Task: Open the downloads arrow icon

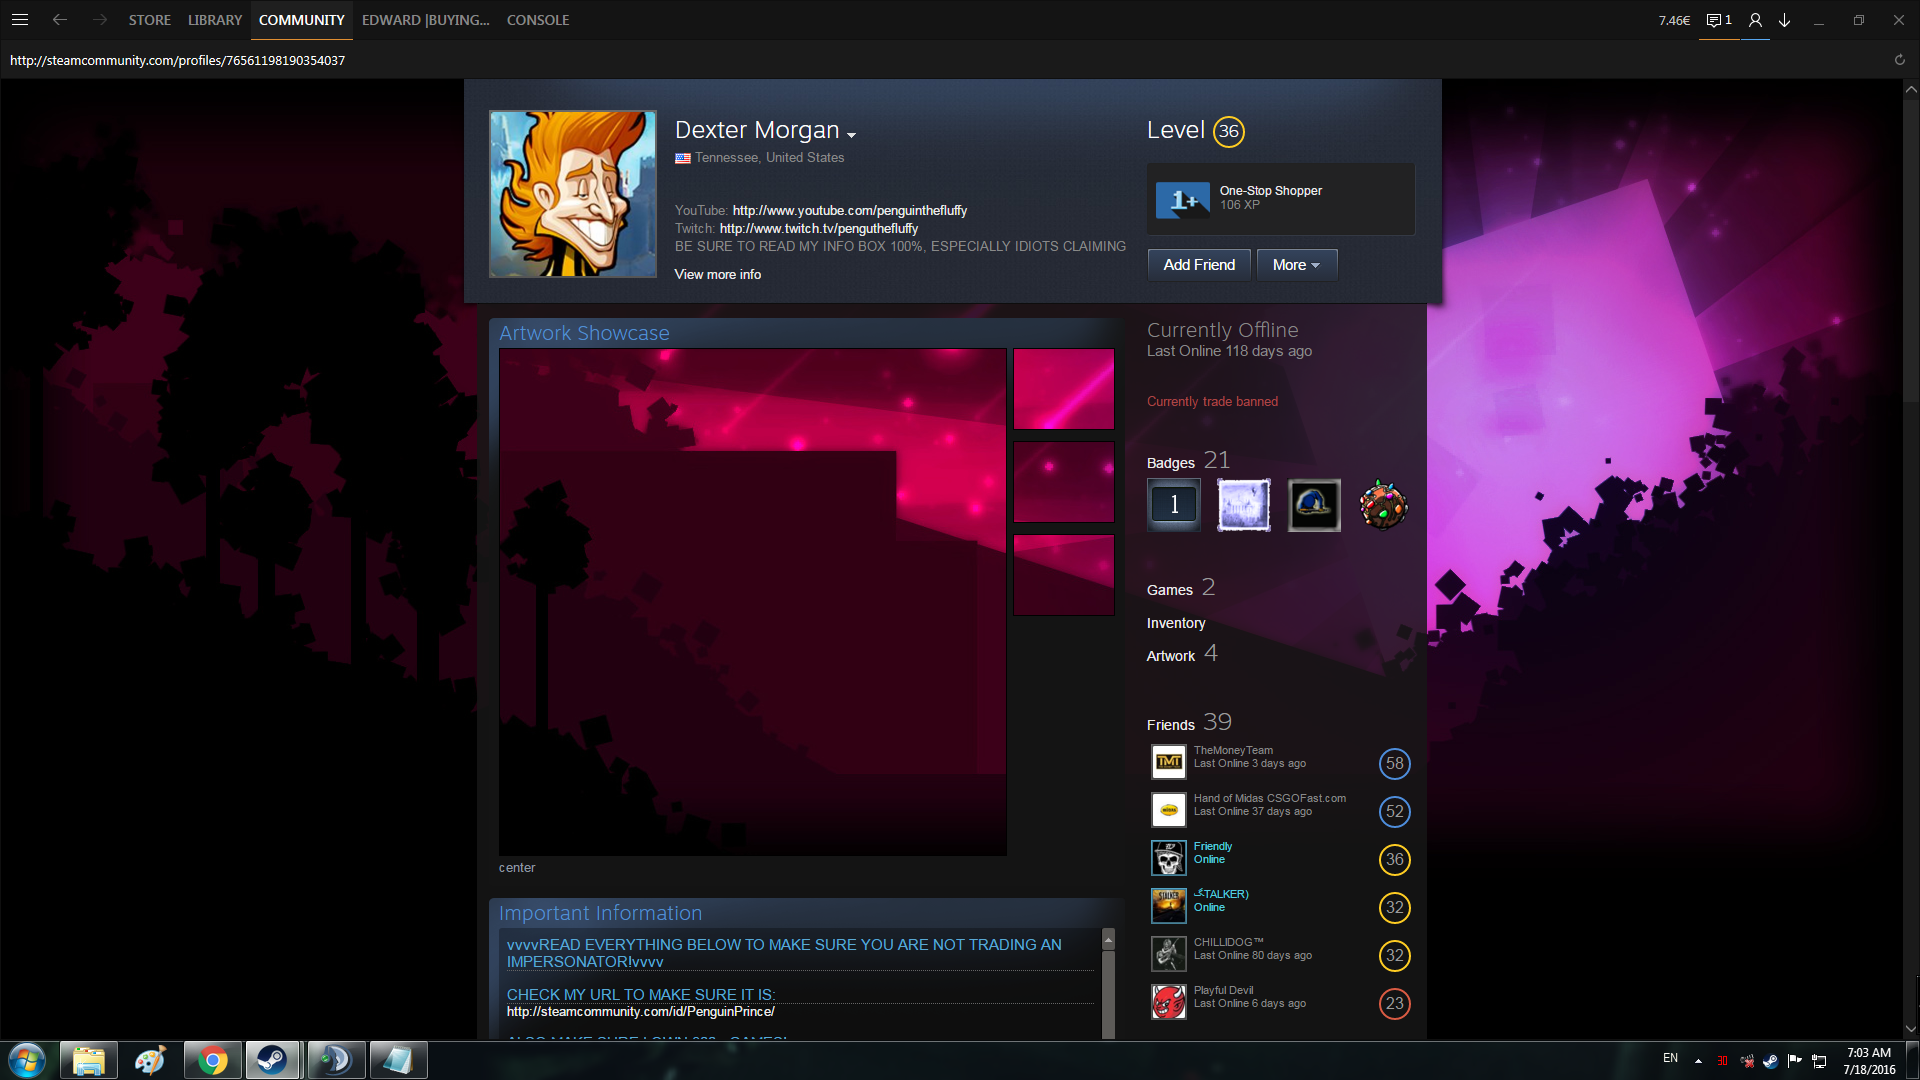Action: [x=1784, y=20]
